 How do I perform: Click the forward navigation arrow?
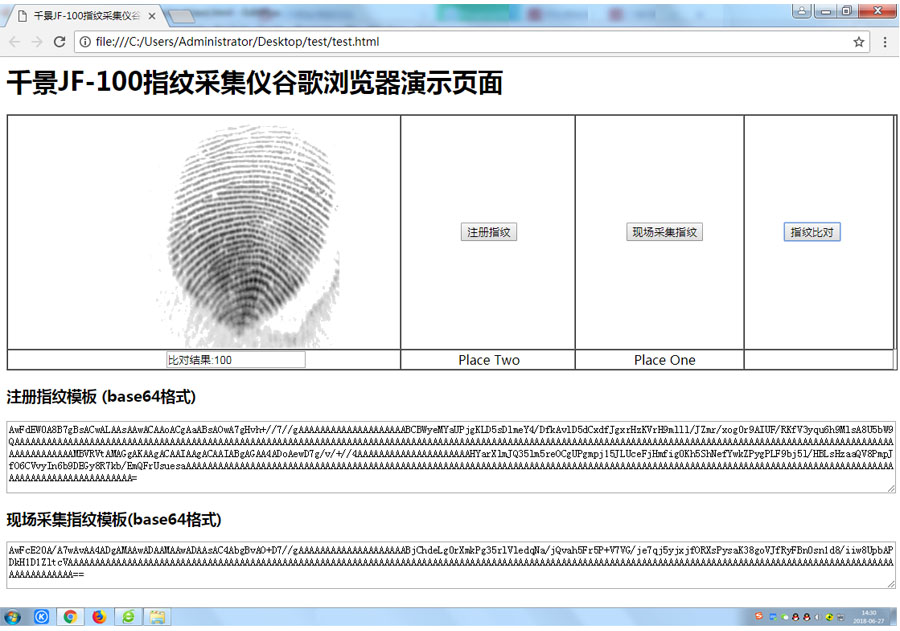coord(36,42)
